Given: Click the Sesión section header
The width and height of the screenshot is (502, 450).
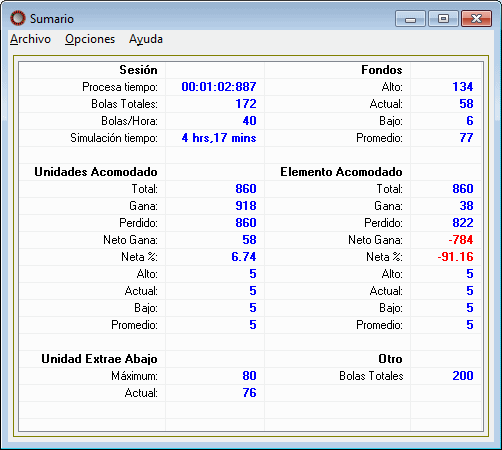Looking at the screenshot, I should click(x=138, y=70).
